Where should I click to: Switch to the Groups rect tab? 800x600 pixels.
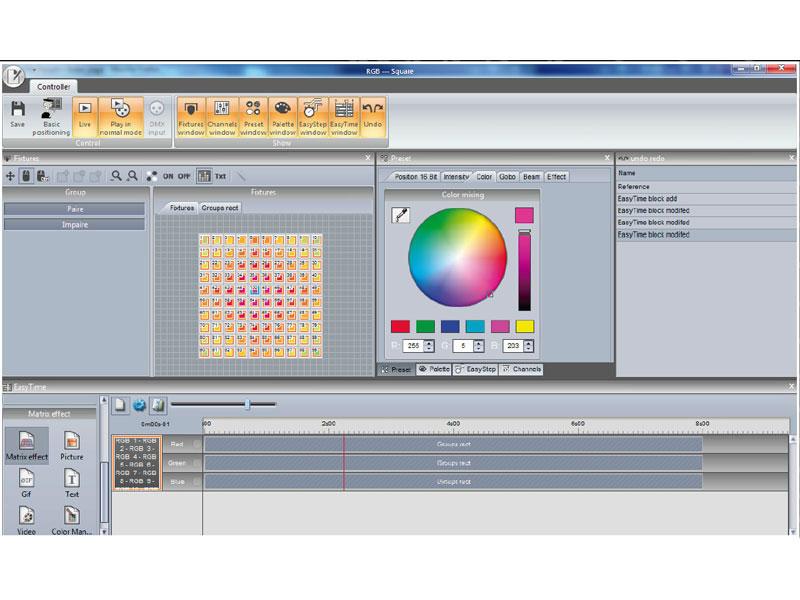point(219,208)
